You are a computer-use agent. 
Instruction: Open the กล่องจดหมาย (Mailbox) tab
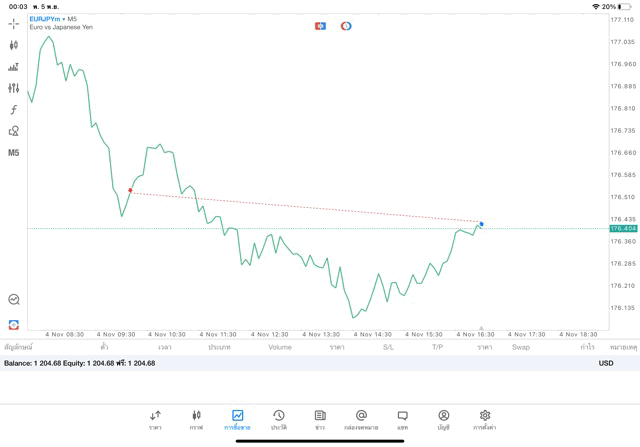pos(361,418)
